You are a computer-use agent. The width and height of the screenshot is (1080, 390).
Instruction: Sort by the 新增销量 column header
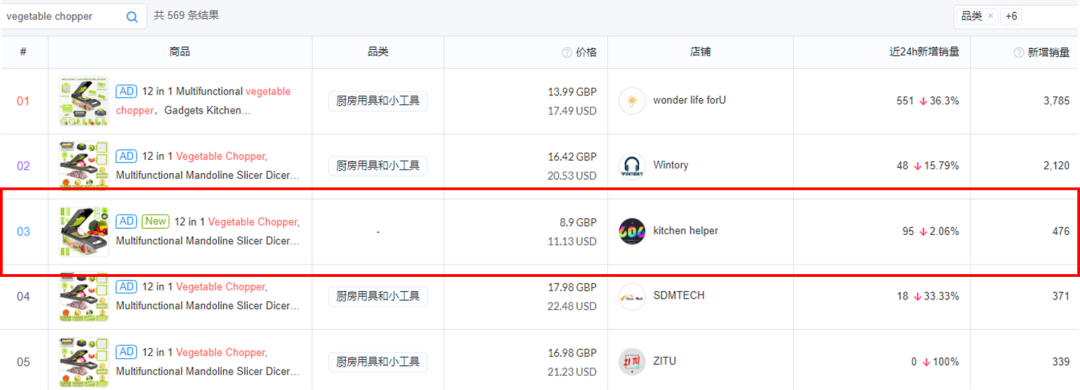click(1049, 52)
